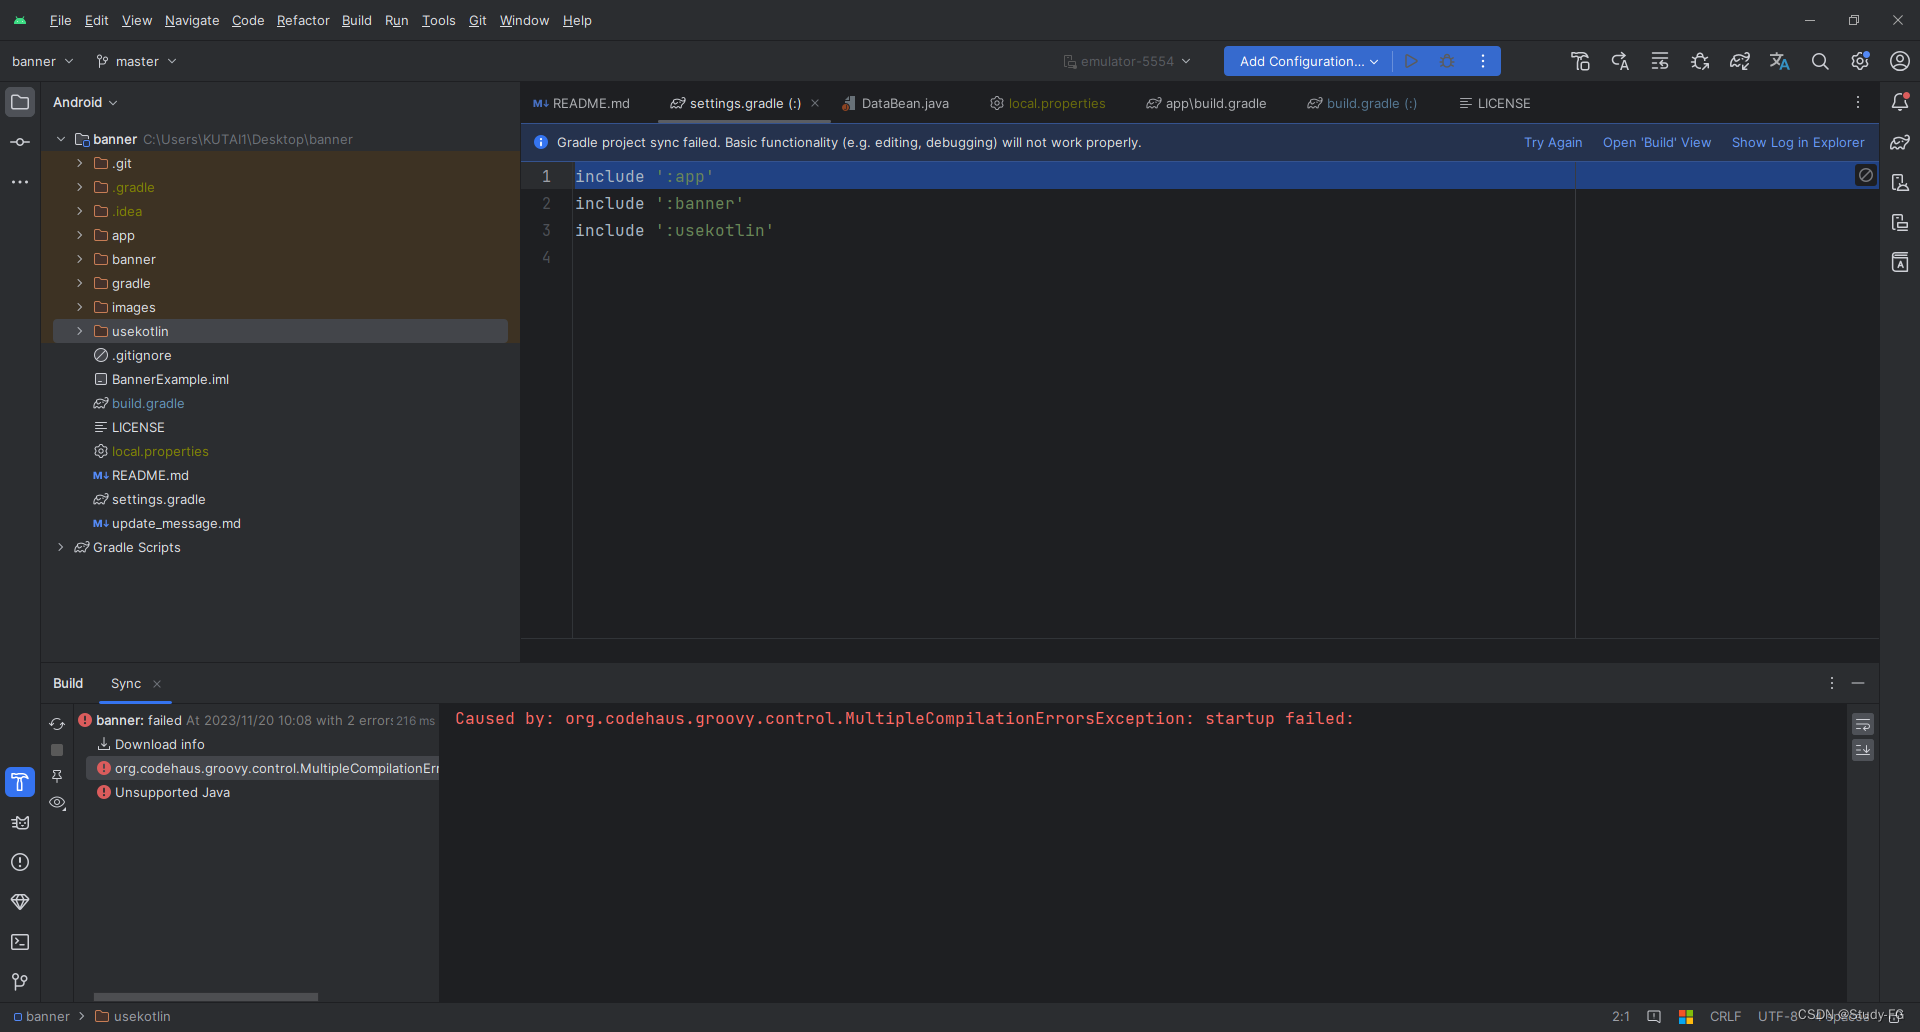Open Search Everywhere with magnifier icon
The image size is (1920, 1032).
[1820, 61]
